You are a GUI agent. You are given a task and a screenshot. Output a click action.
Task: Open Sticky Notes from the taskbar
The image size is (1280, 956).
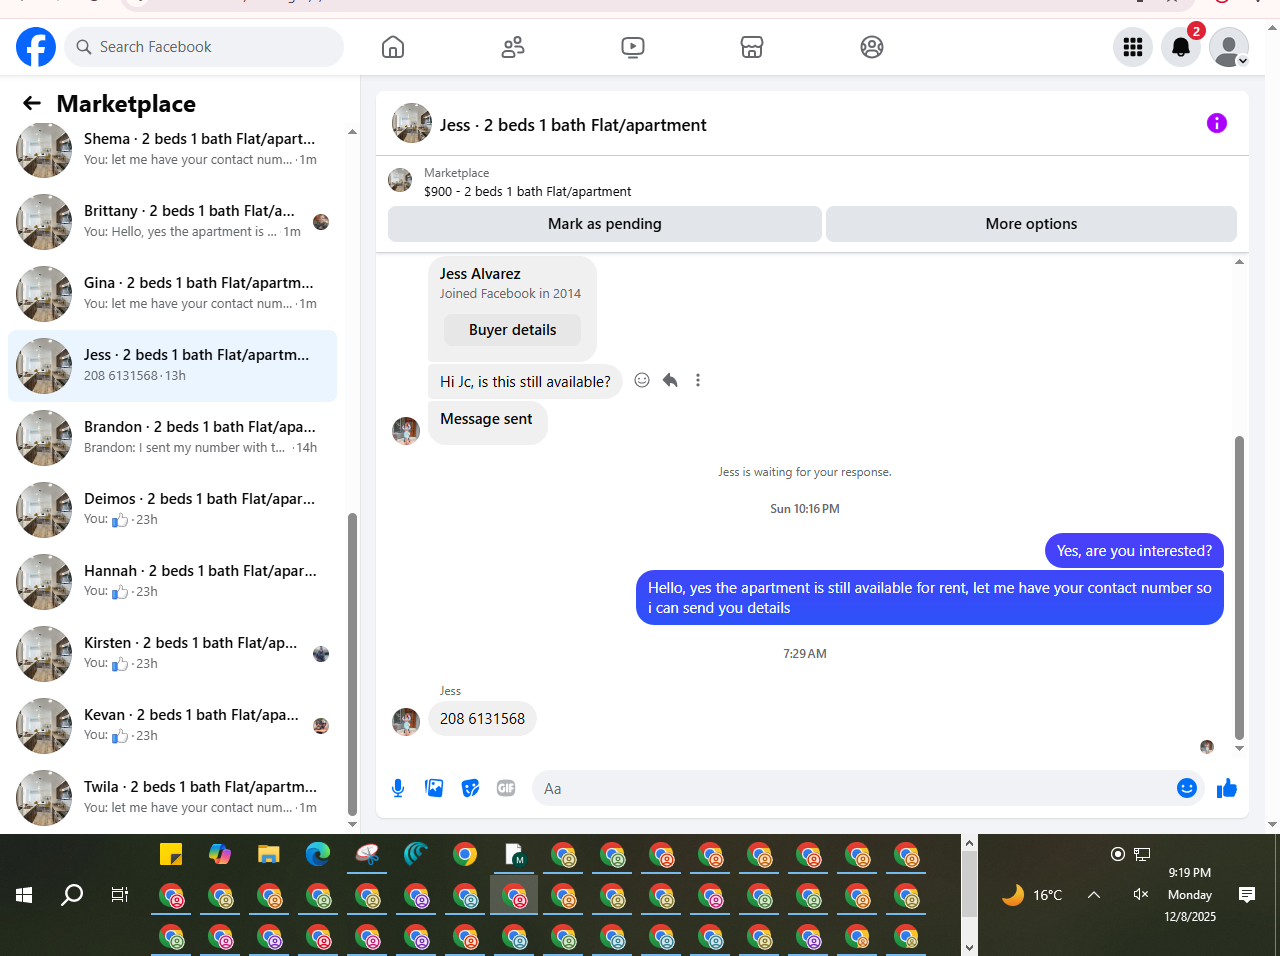(x=171, y=854)
